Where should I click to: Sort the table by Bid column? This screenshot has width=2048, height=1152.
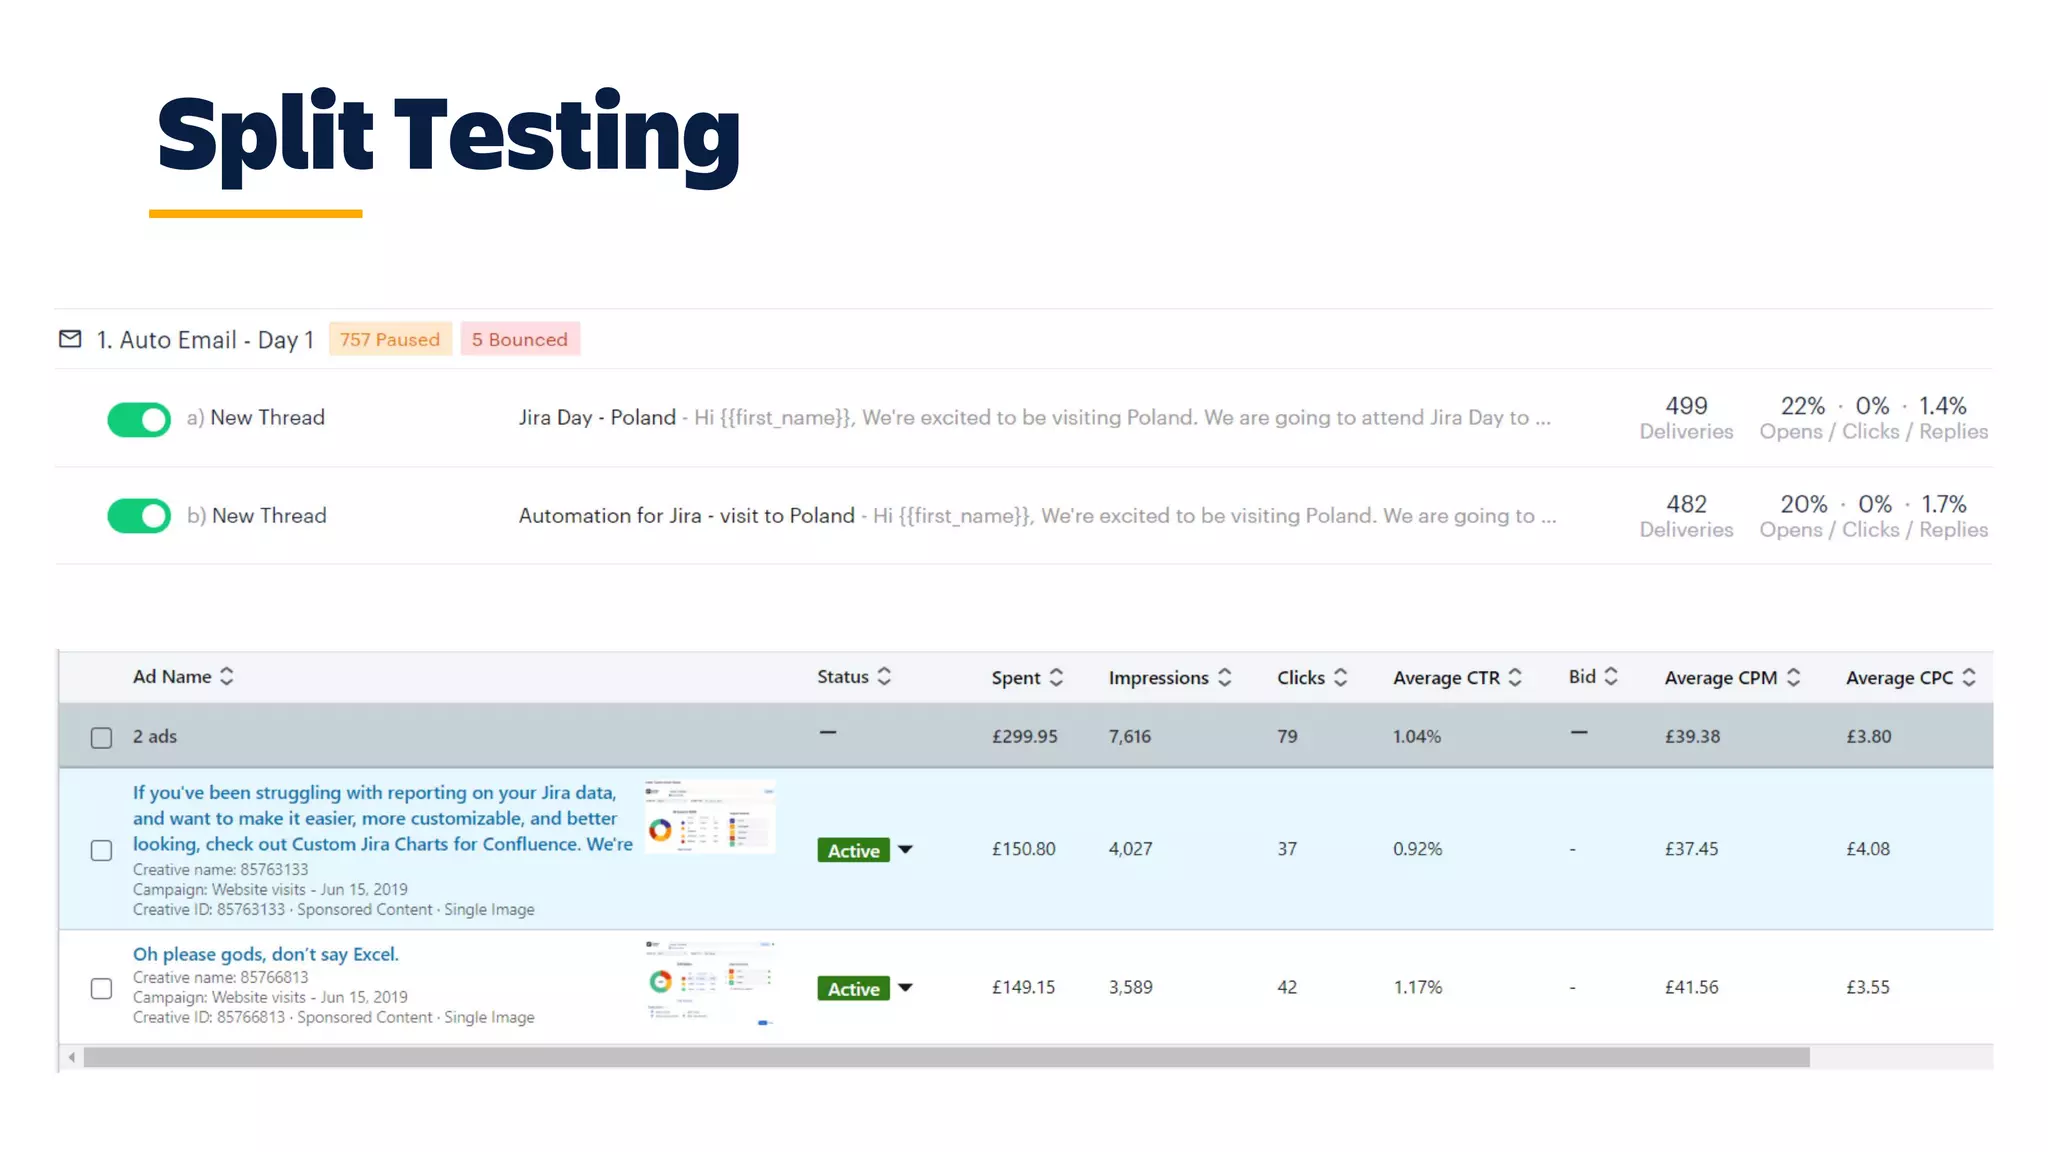(x=1593, y=677)
